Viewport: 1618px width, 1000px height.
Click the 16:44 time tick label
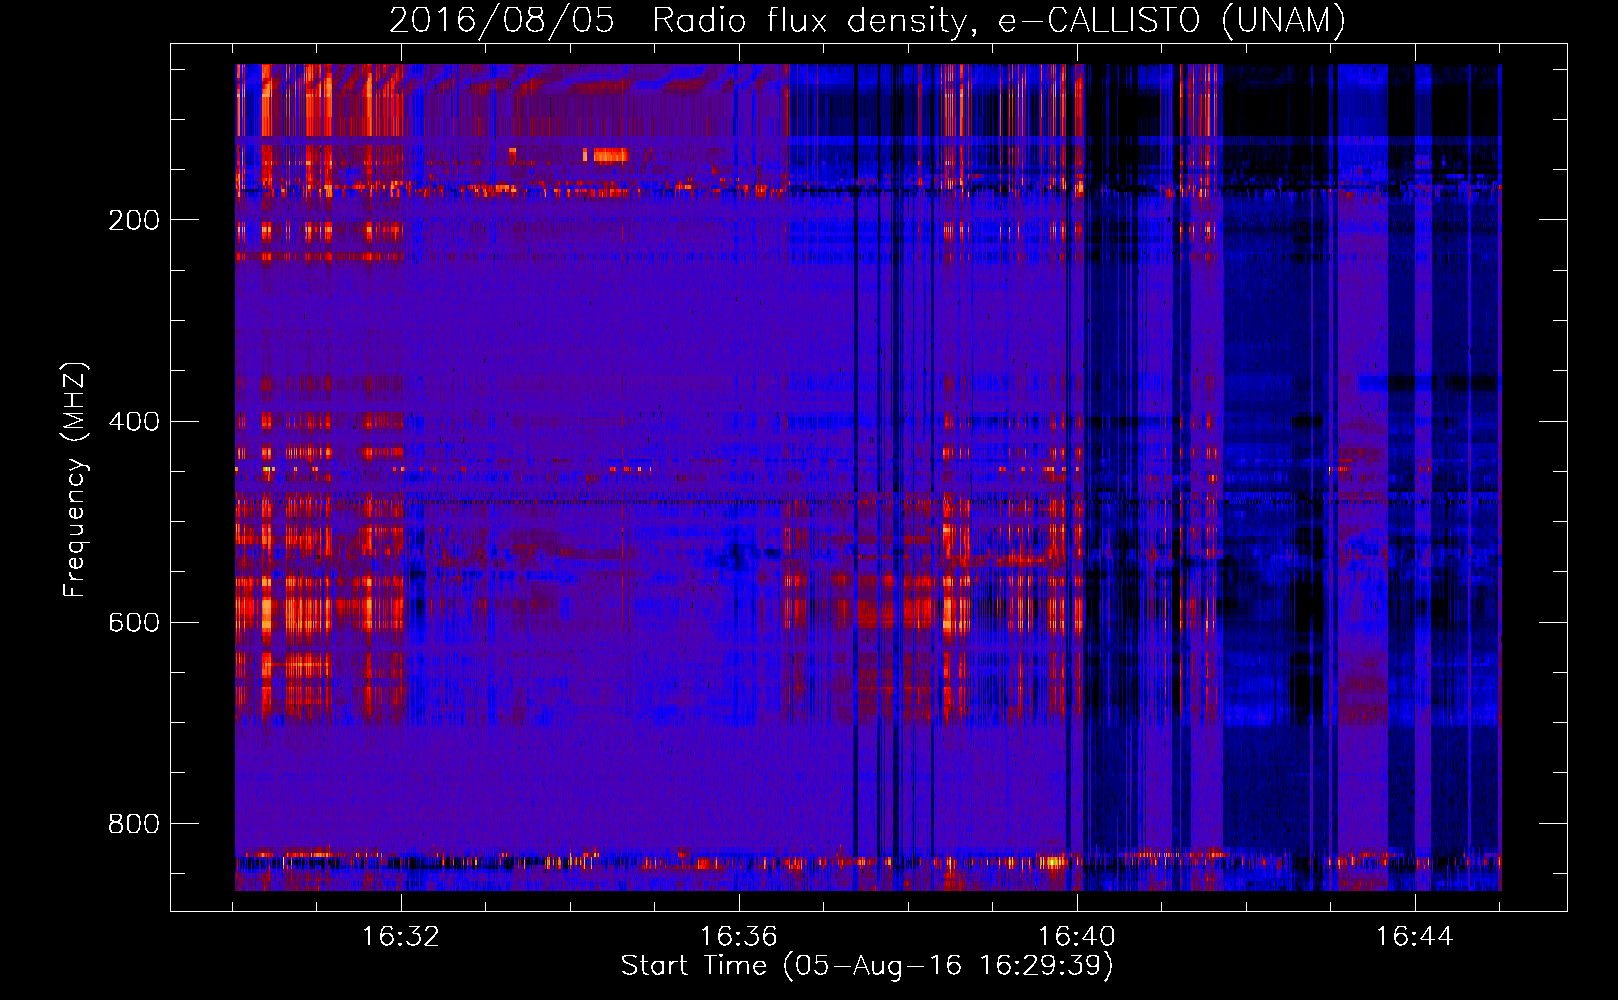pos(1415,937)
